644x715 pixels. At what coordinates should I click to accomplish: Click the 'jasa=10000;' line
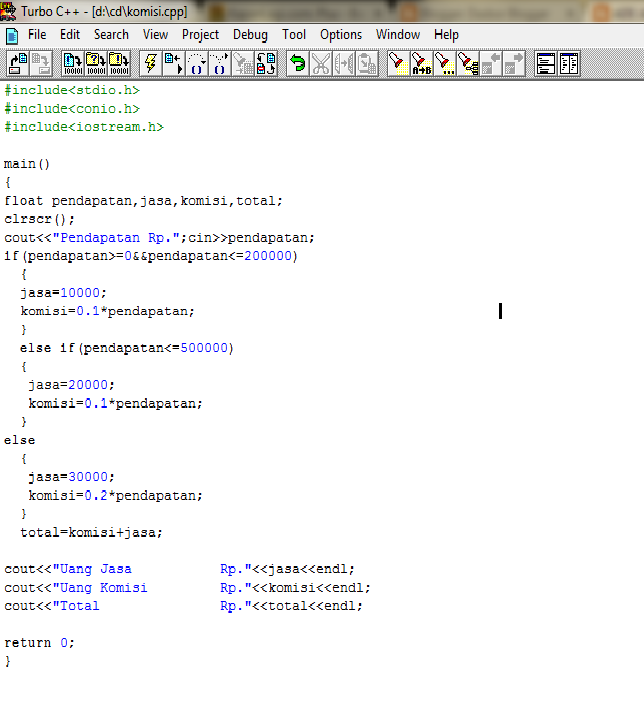[63, 293]
